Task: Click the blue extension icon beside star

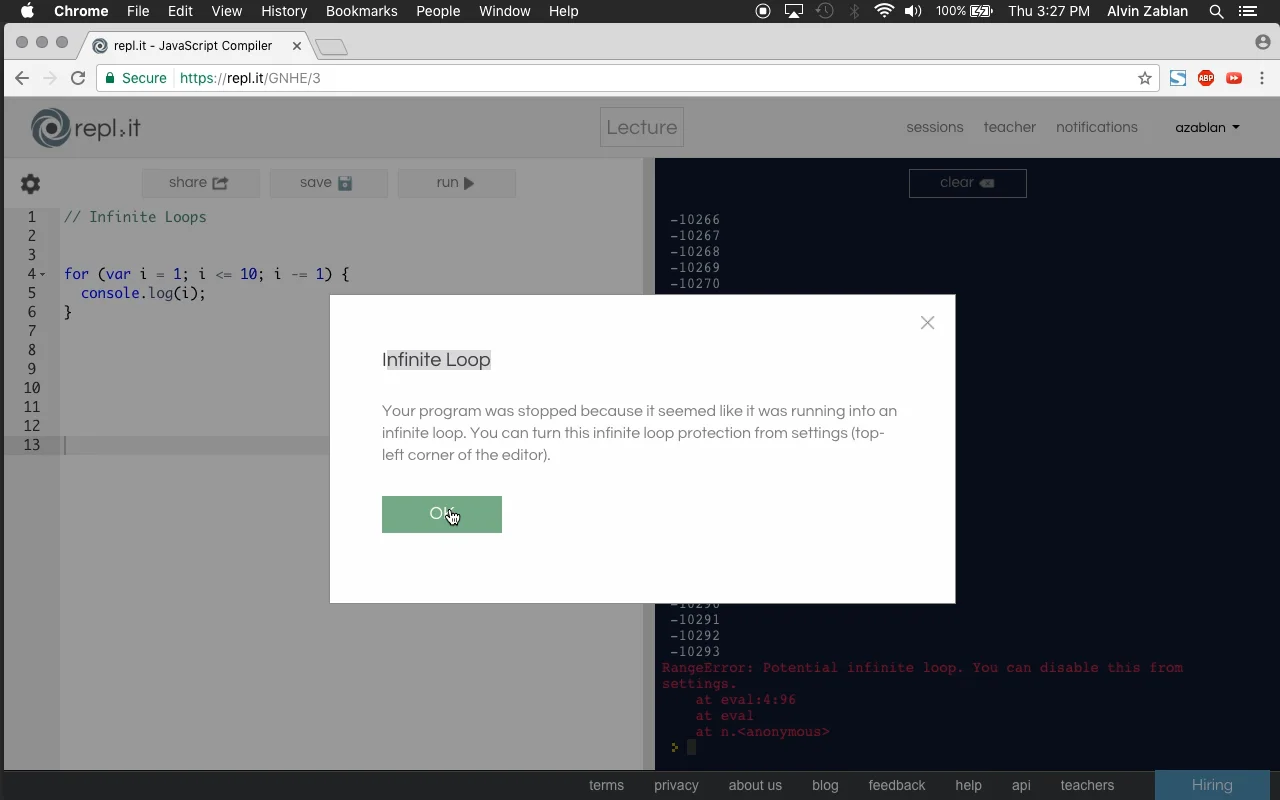Action: click(x=1178, y=78)
